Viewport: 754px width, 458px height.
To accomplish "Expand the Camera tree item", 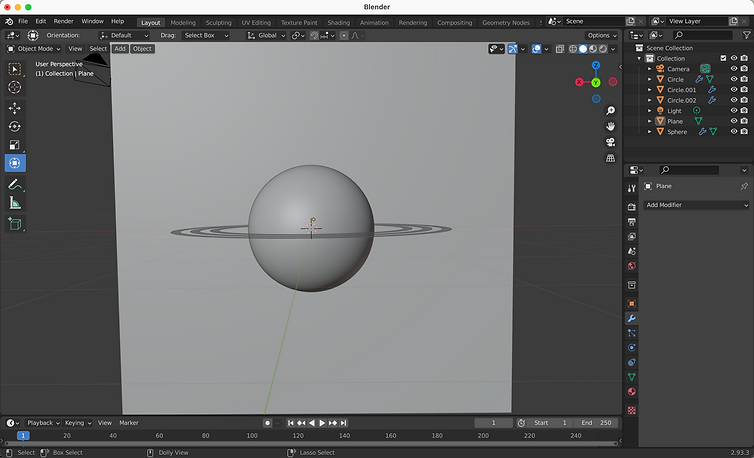I will pyautogui.click(x=650, y=69).
